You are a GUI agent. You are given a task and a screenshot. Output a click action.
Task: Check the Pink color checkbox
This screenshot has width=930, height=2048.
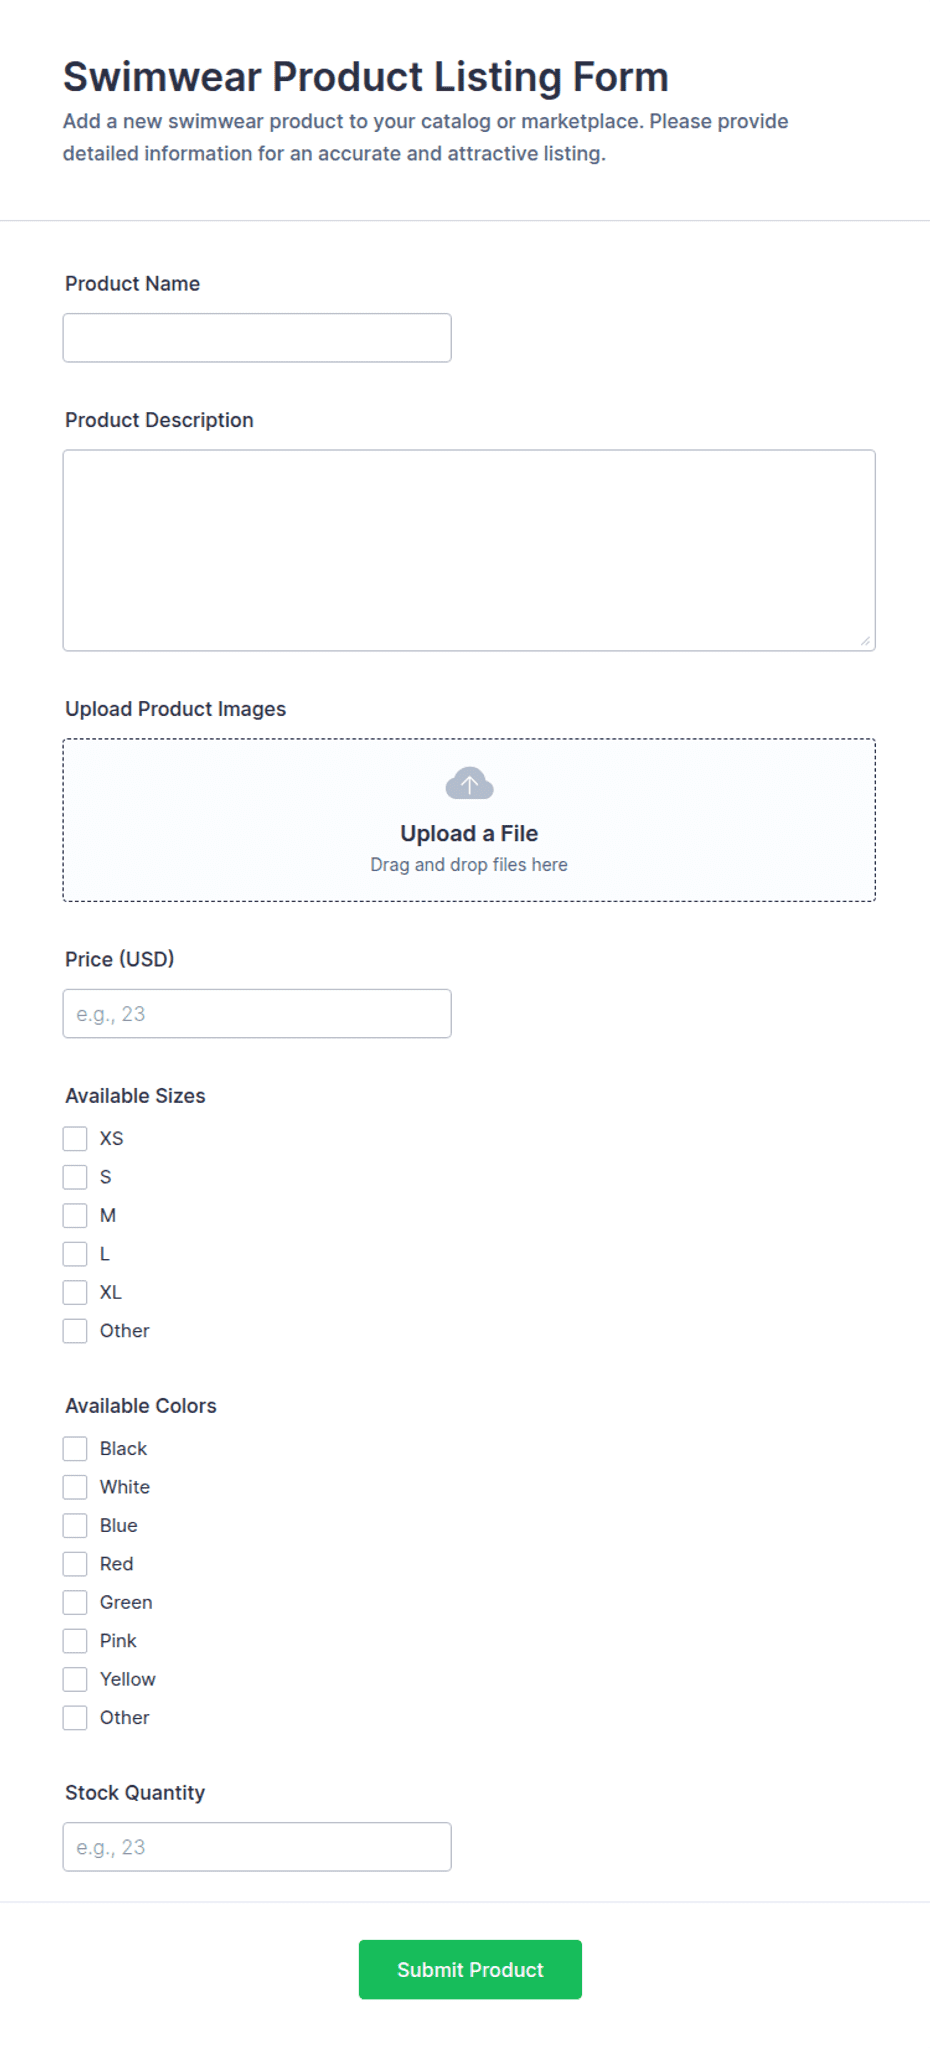pos(75,1641)
